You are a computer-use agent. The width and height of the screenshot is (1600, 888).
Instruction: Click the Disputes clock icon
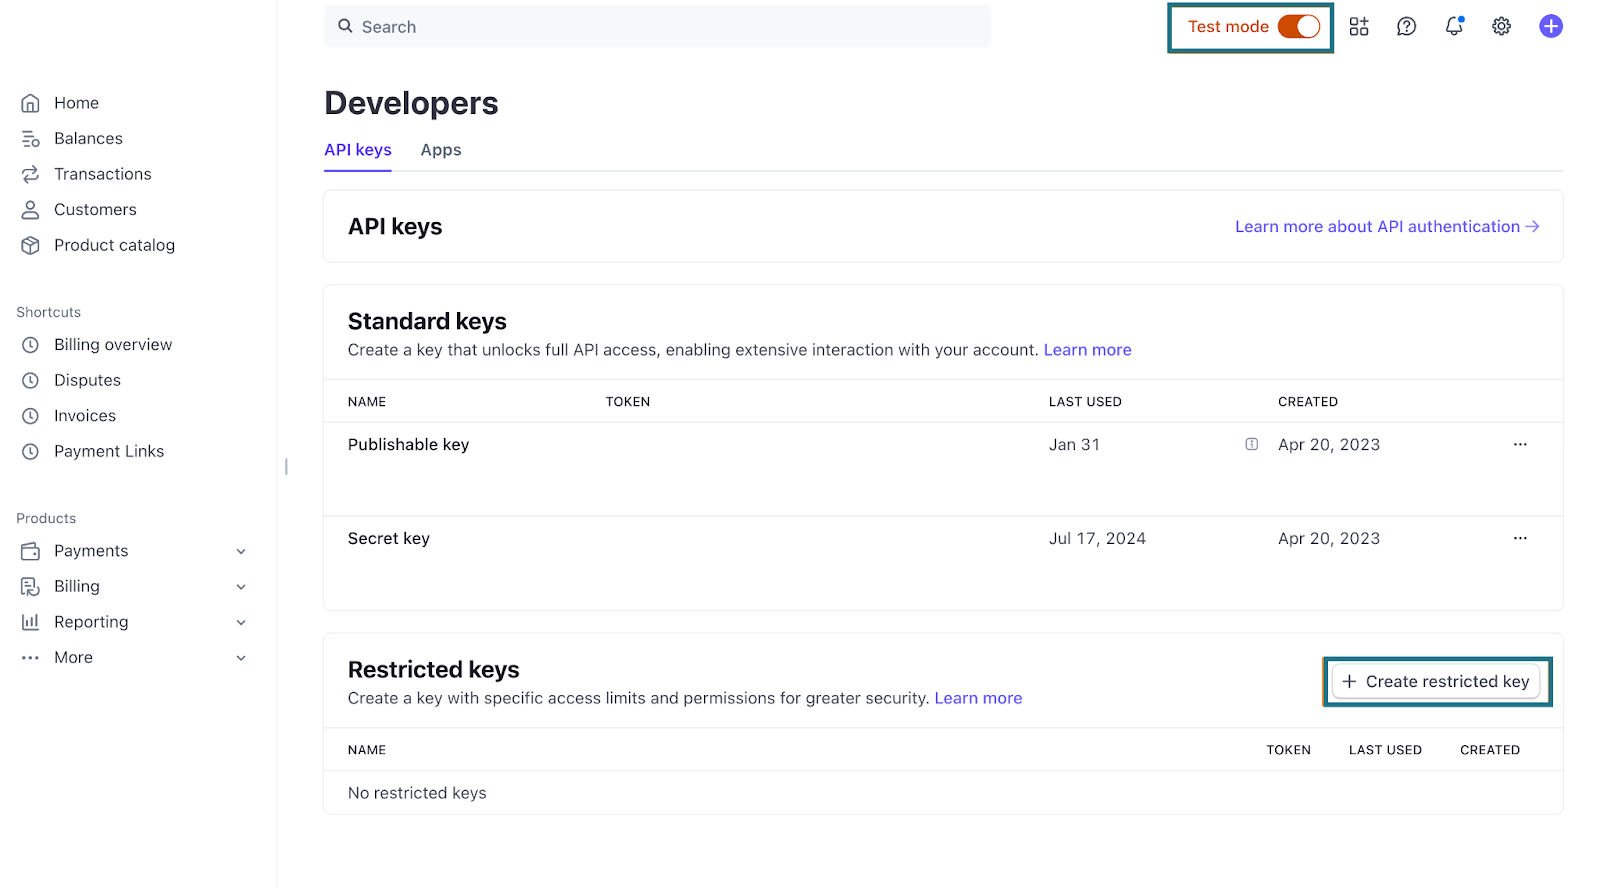[31, 380]
